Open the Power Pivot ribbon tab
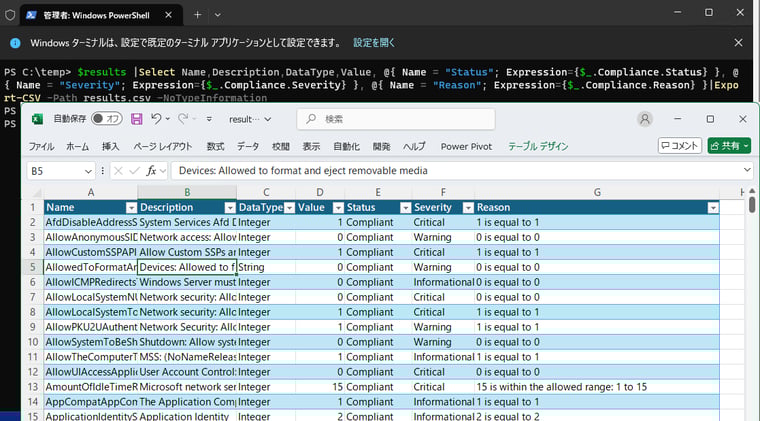Screen dimensions: 760x421 point(466,146)
